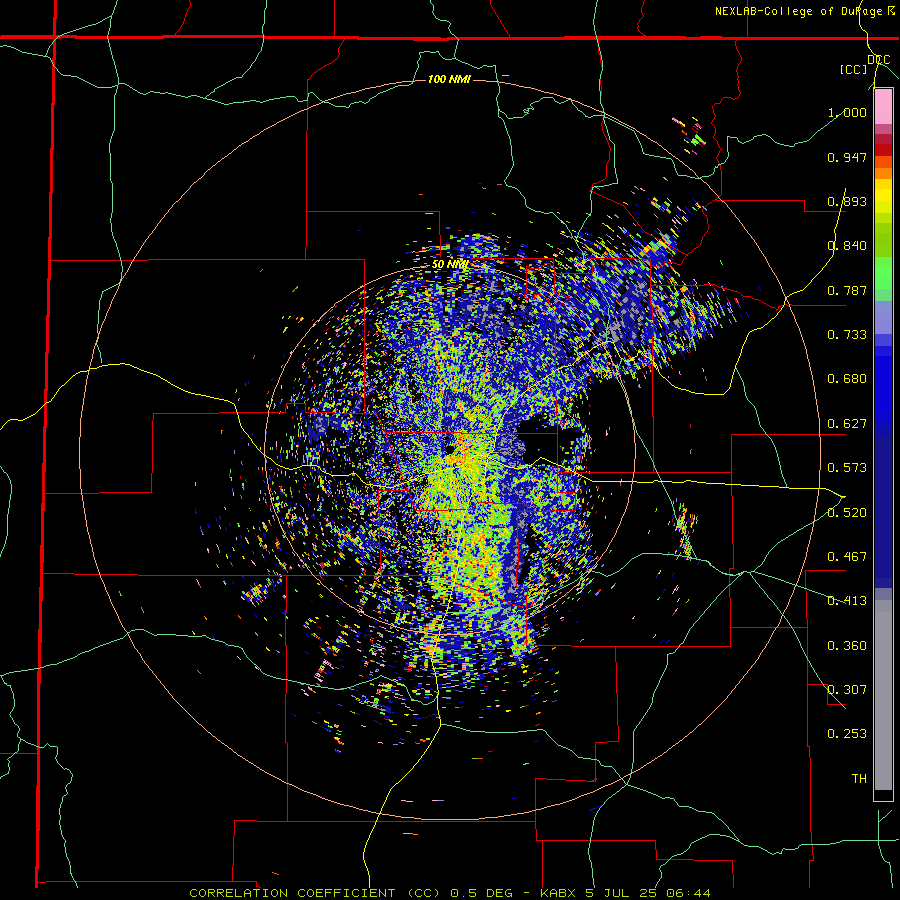900x900 pixels.
Task: Click the 0.893 legend value
Action: [x=847, y=201]
